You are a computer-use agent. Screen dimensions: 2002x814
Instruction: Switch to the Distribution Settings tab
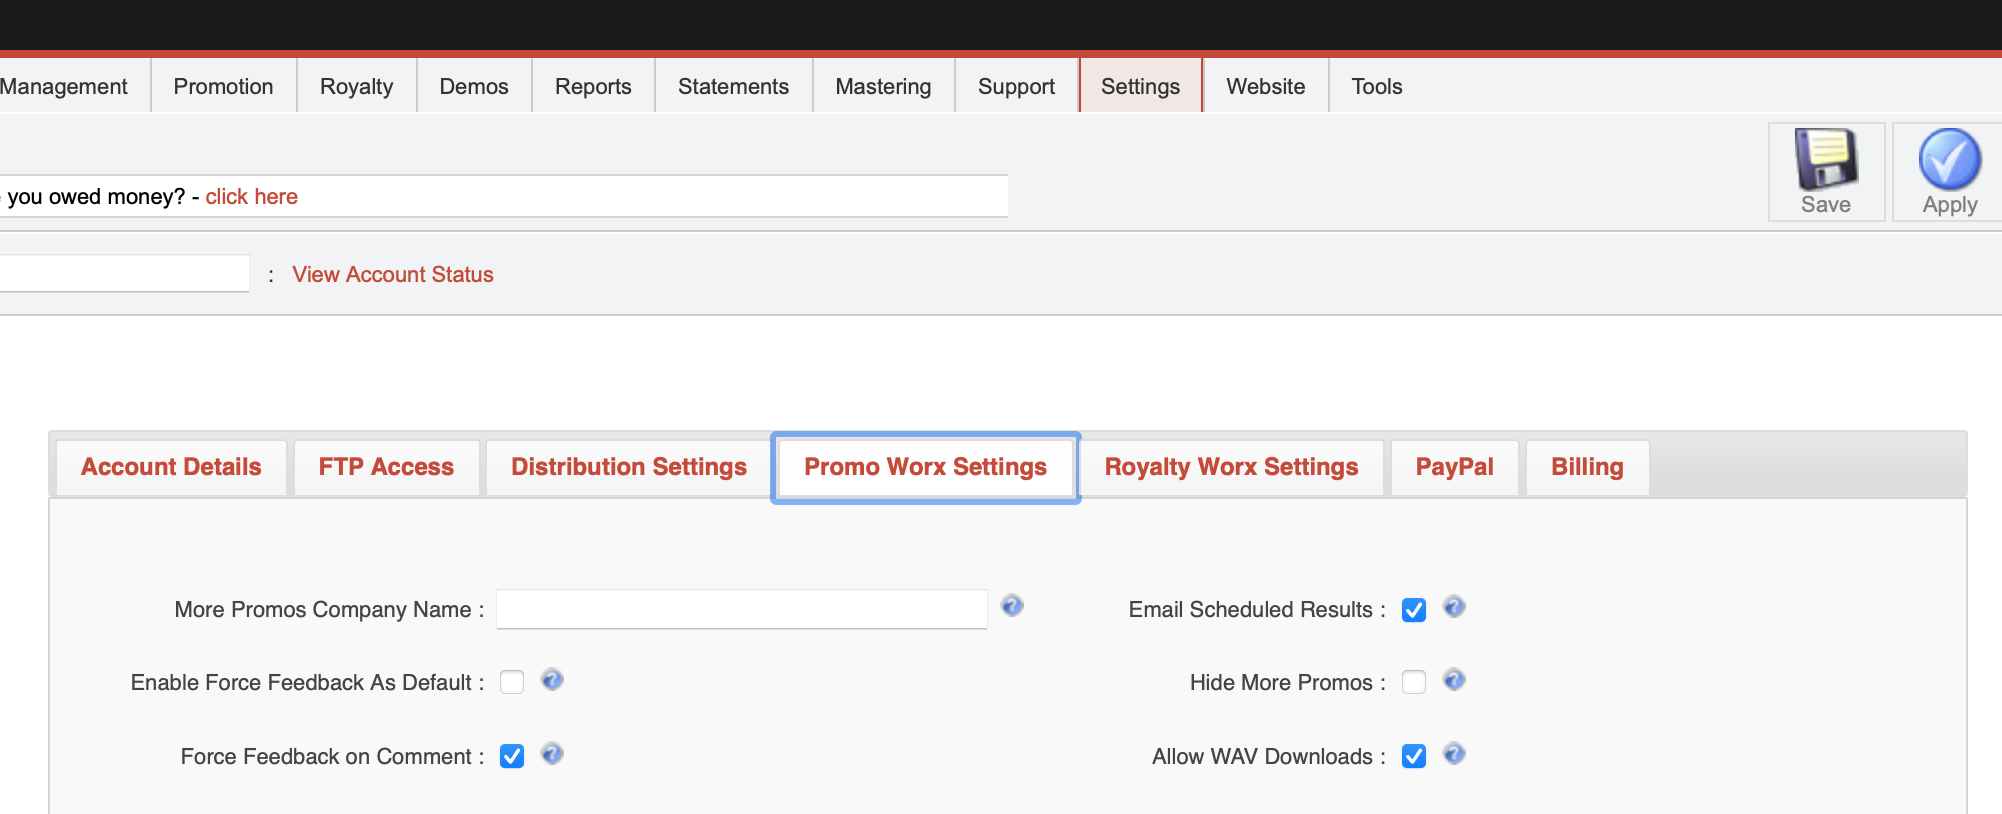pos(628,467)
